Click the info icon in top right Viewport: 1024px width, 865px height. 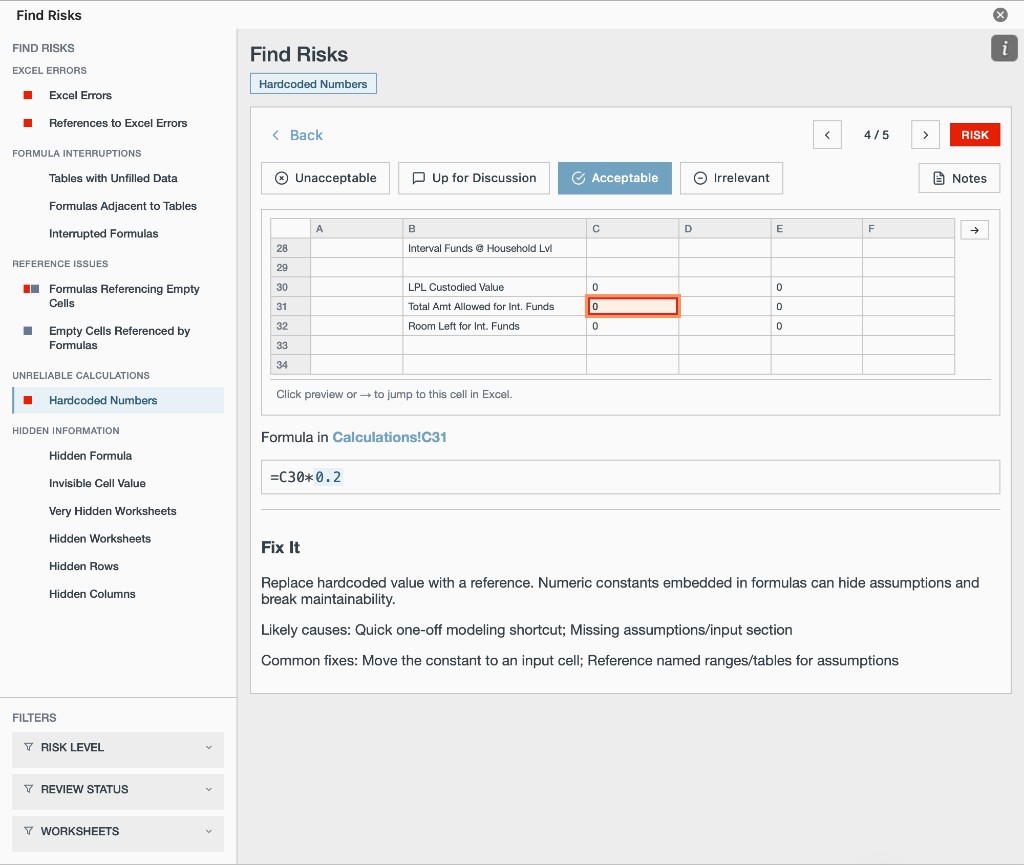[1004, 48]
